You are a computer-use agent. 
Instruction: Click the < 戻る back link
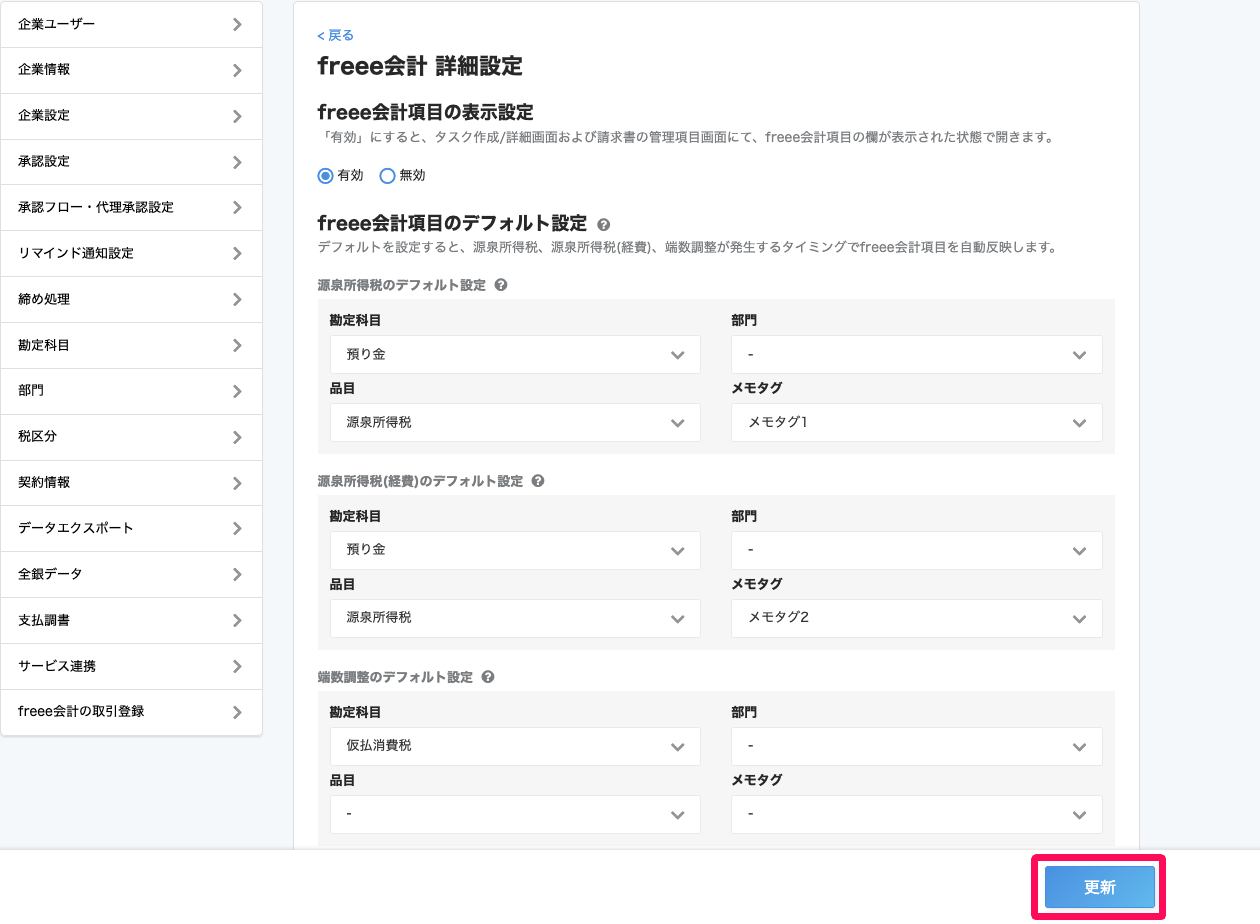tap(335, 35)
